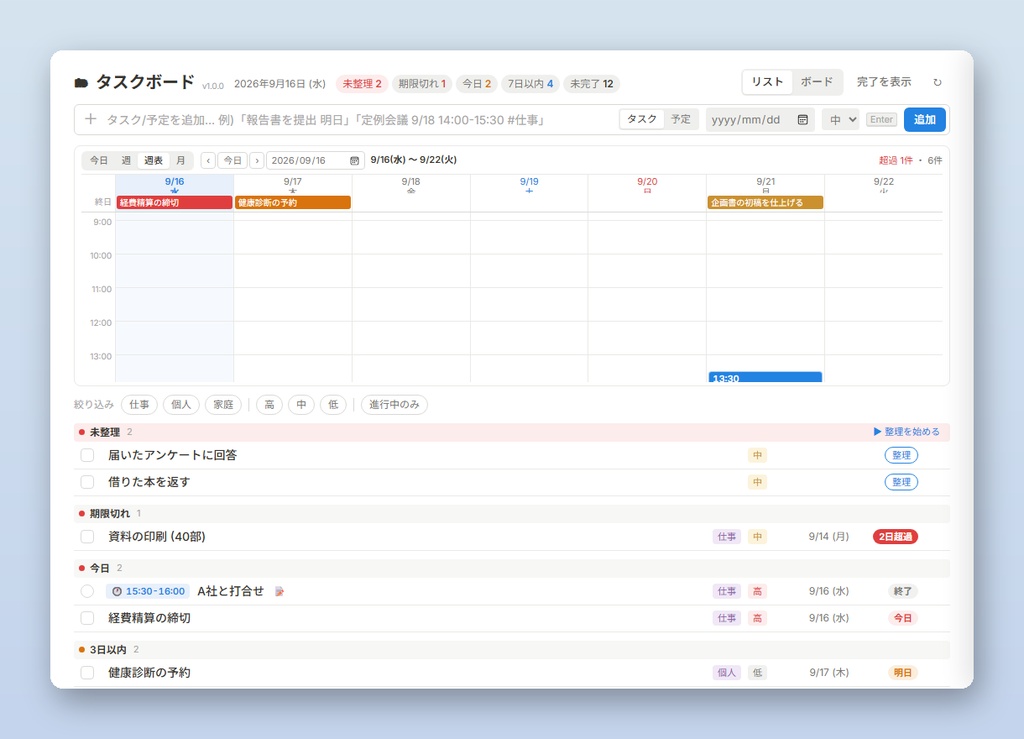
Task: Click the 15:30-16:00 time chip
Action: (x=148, y=591)
